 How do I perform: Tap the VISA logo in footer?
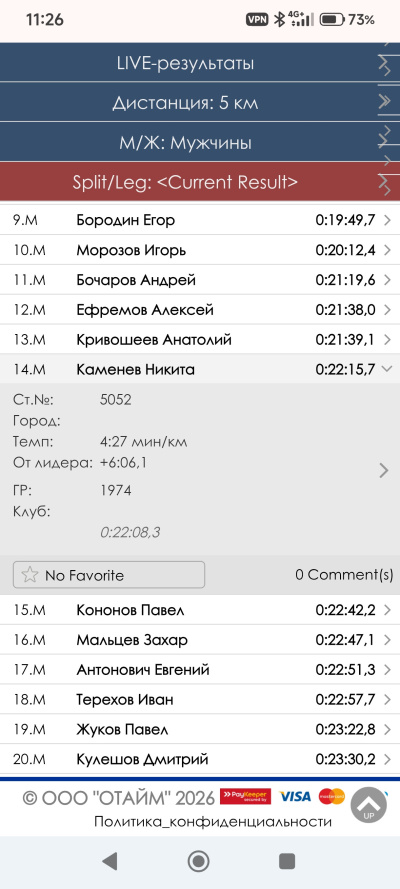(295, 797)
